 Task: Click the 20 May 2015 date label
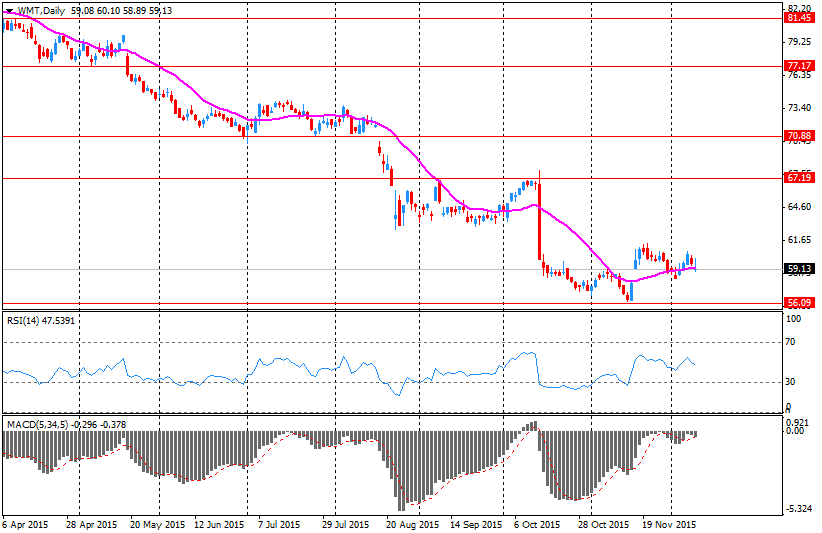tap(160, 525)
